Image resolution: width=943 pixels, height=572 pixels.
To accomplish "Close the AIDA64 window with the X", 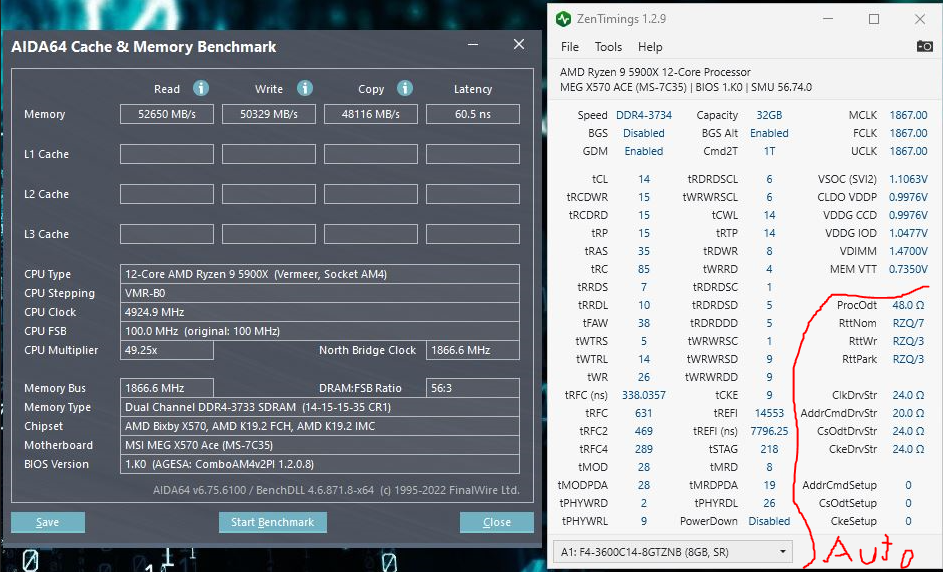I will [x=519, y=45].
